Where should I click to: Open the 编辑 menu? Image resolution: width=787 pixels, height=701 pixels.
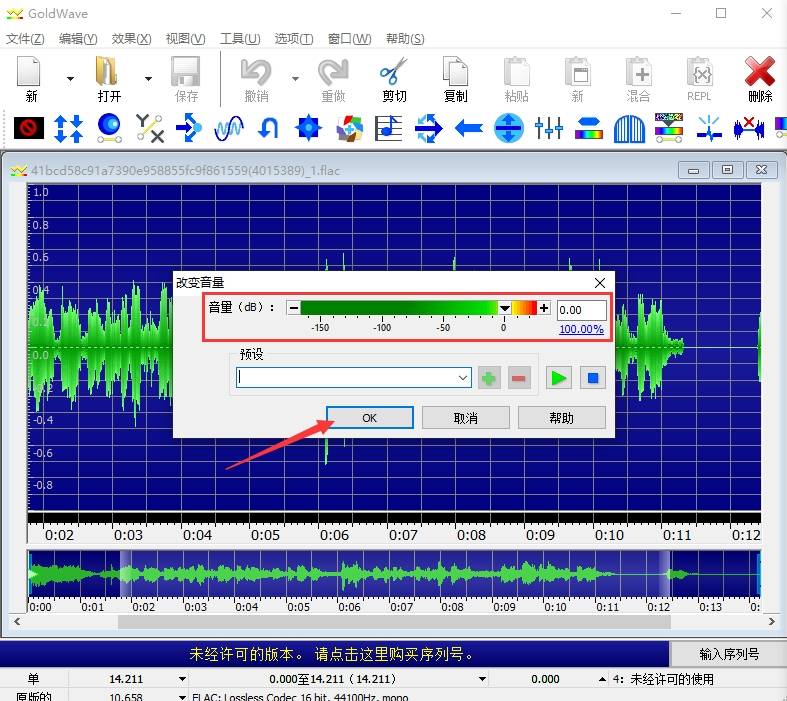click(x=78, y=39)
